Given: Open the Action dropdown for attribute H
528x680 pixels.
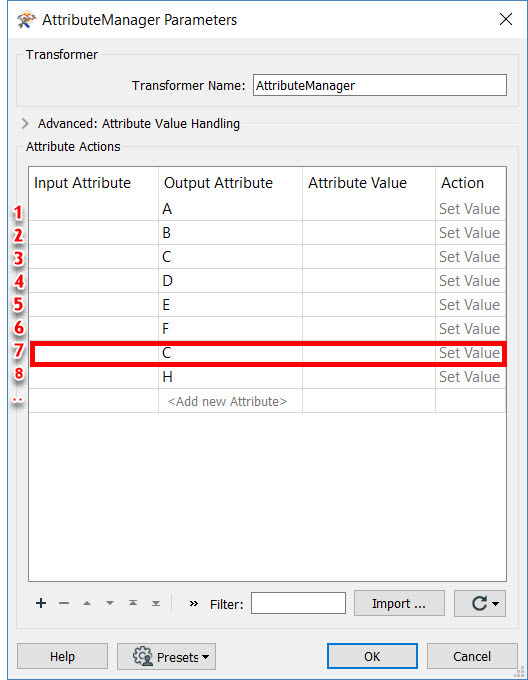Looking at the screenshot, I should 470,377.
